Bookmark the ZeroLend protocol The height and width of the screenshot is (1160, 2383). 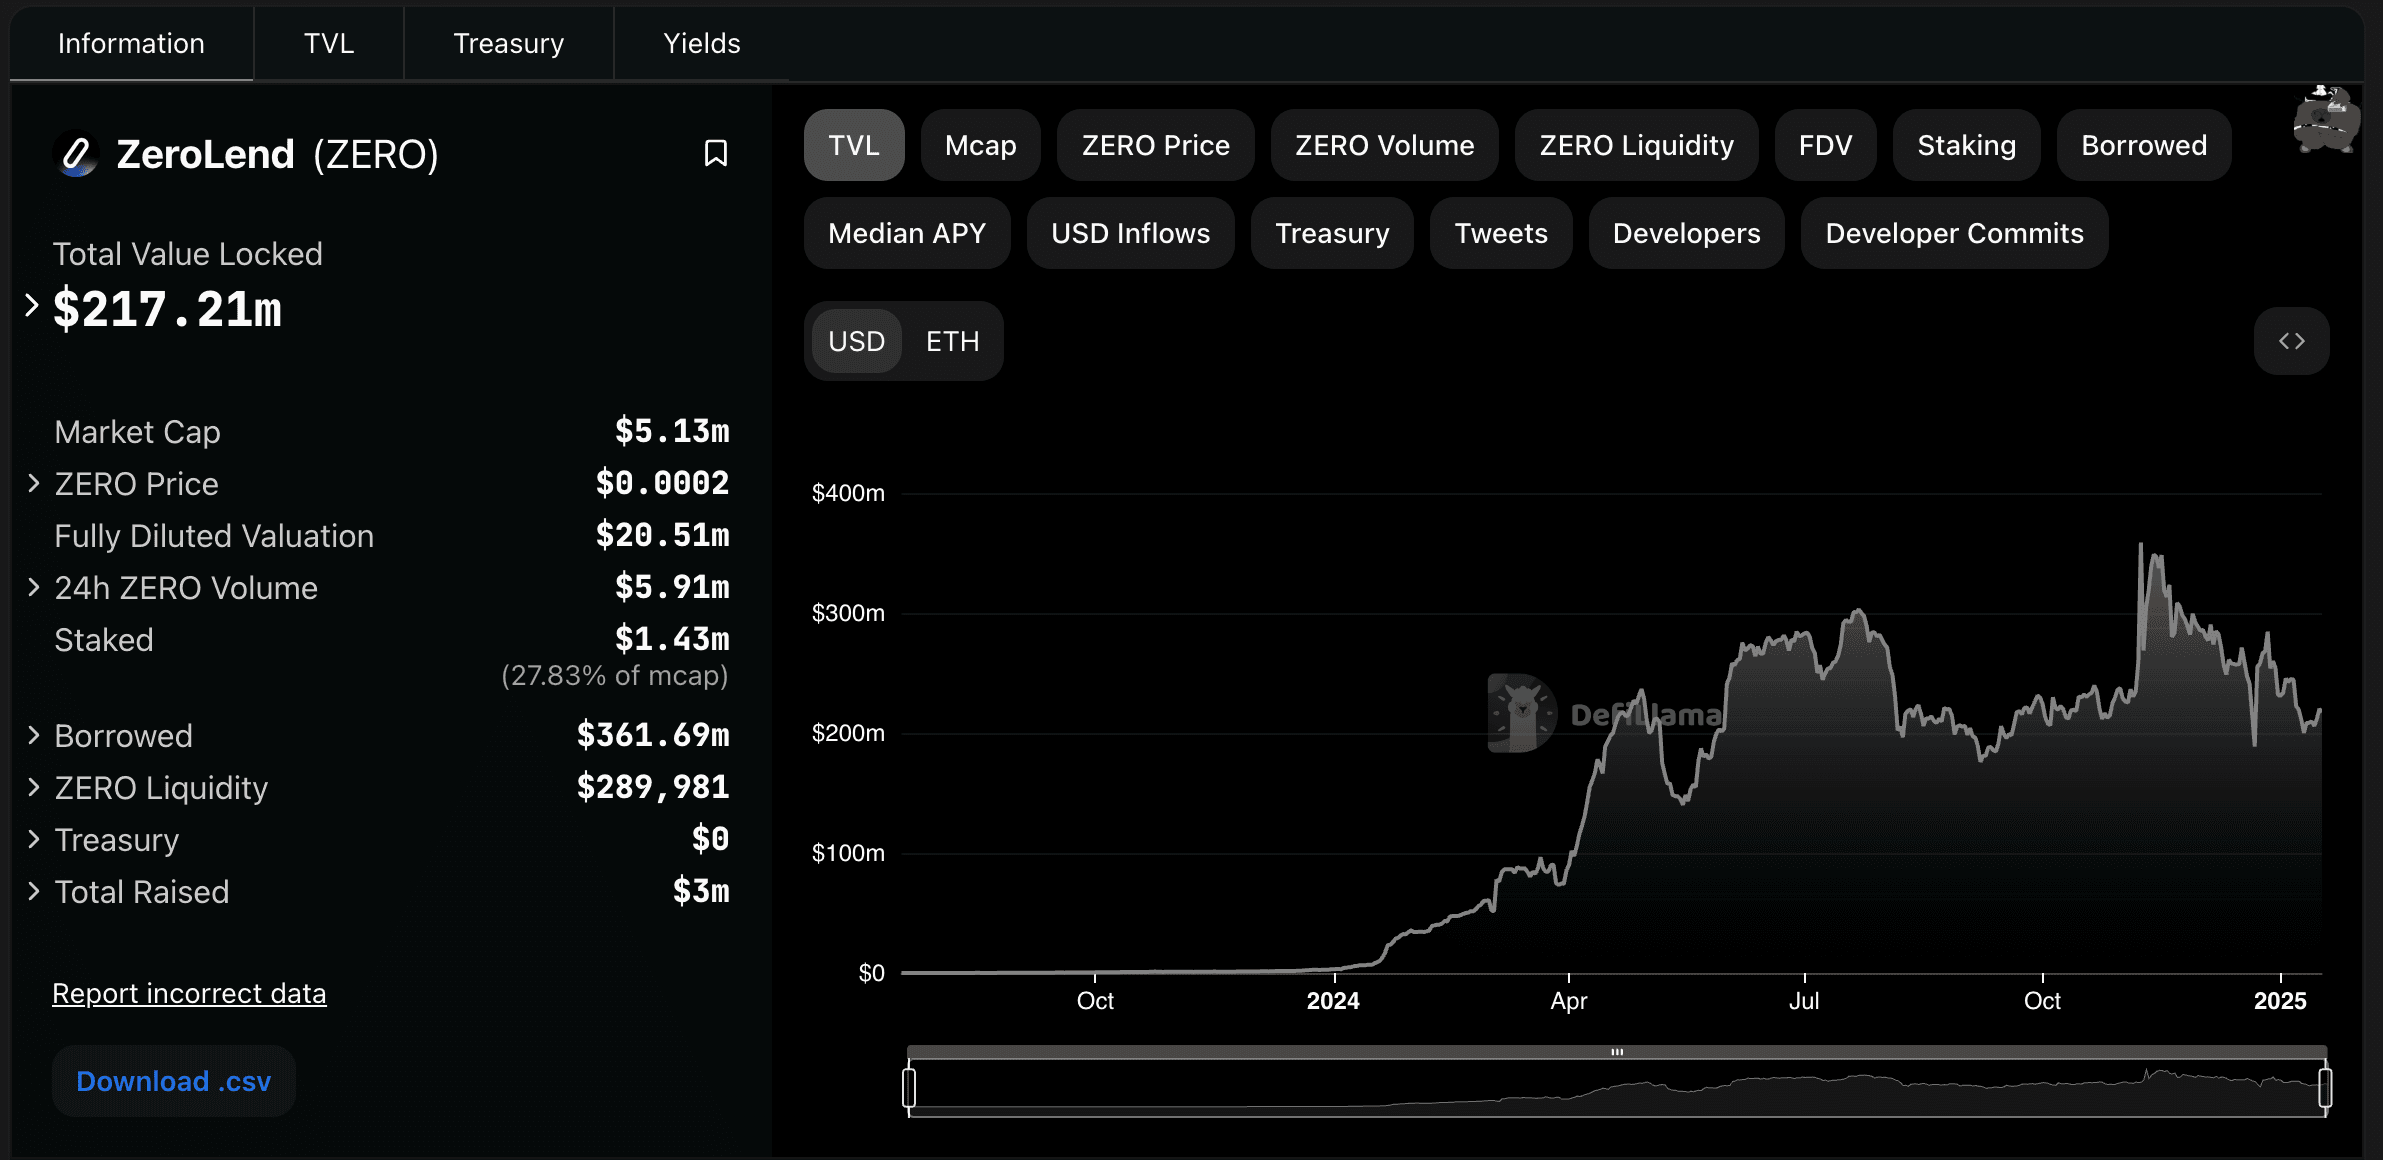(715, 153)
